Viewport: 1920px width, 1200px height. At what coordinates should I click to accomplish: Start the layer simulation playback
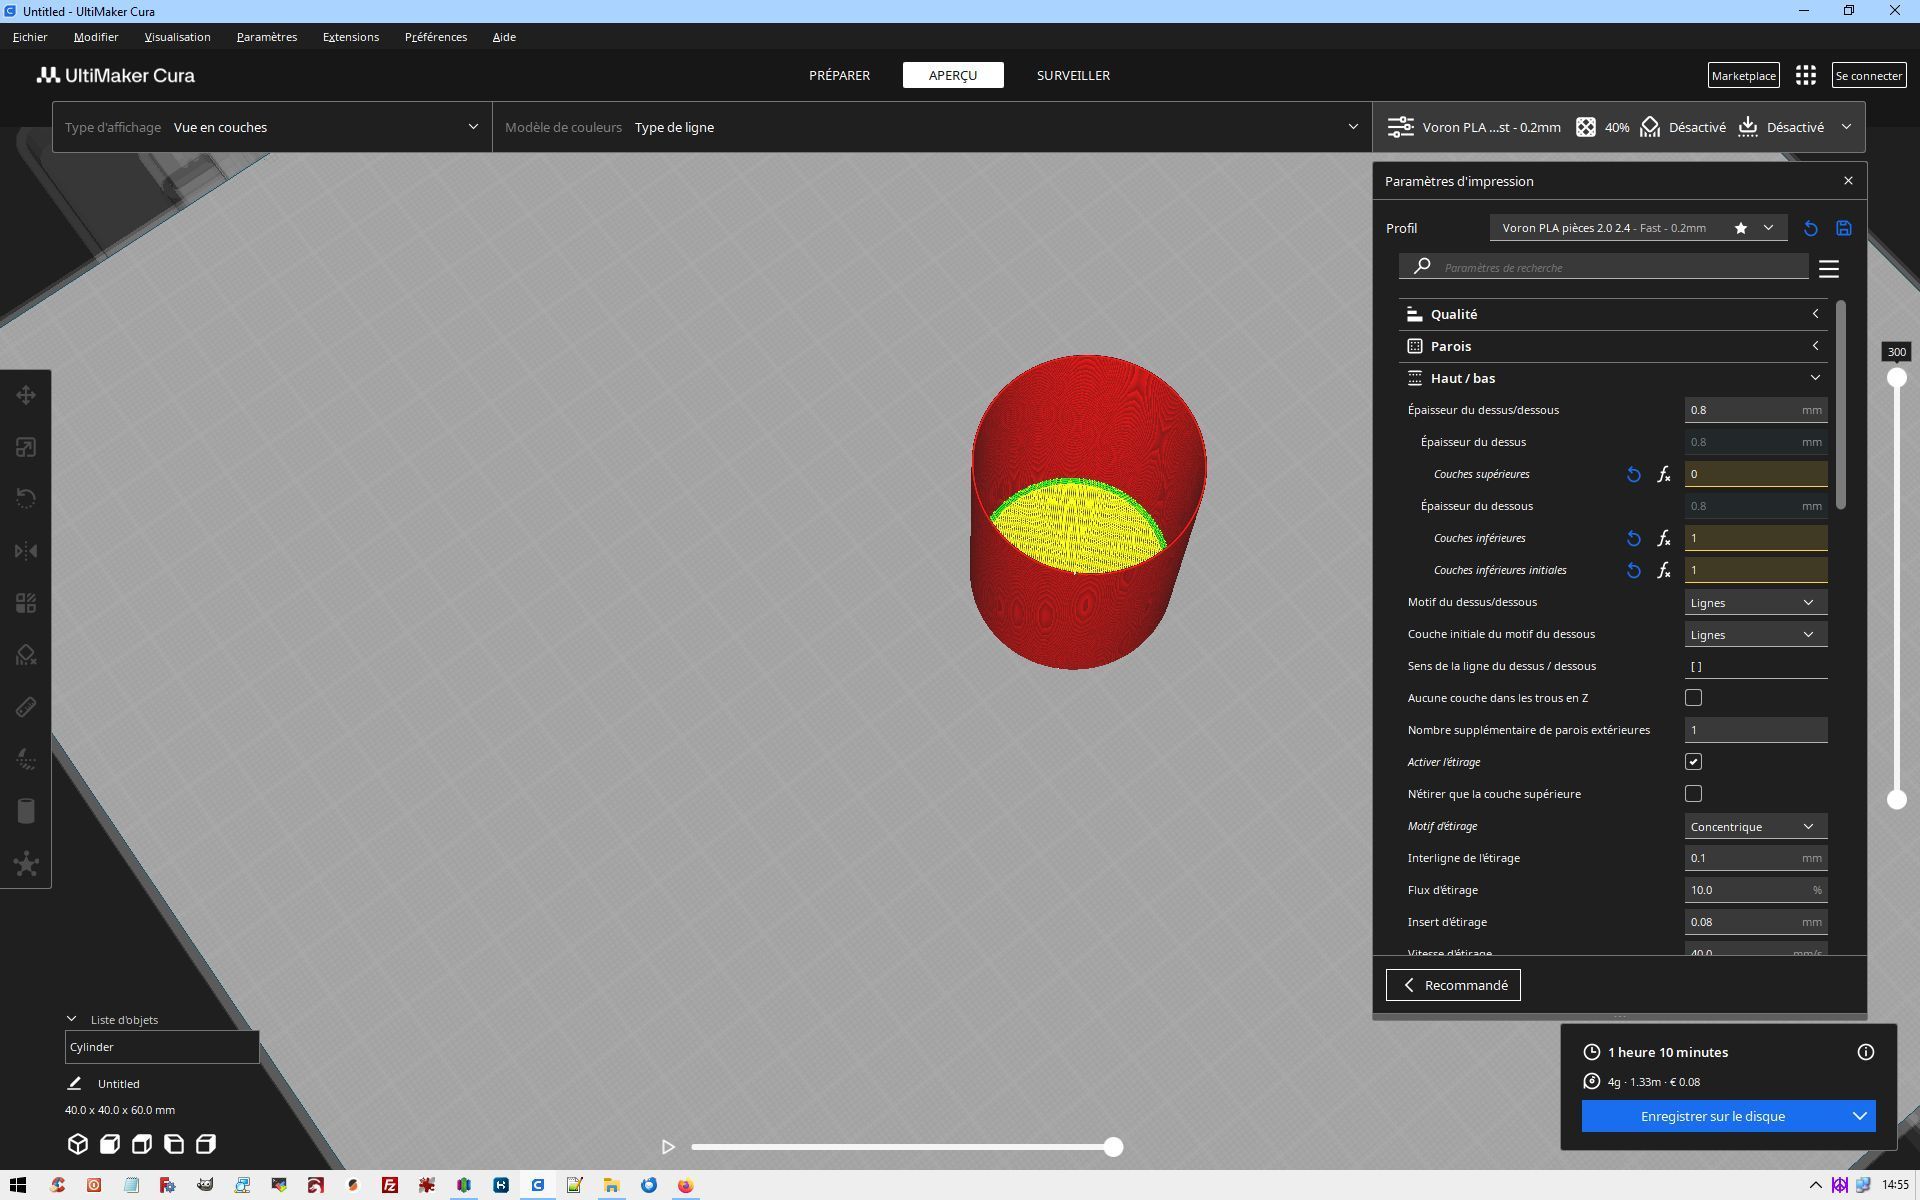click(668, 1147)
